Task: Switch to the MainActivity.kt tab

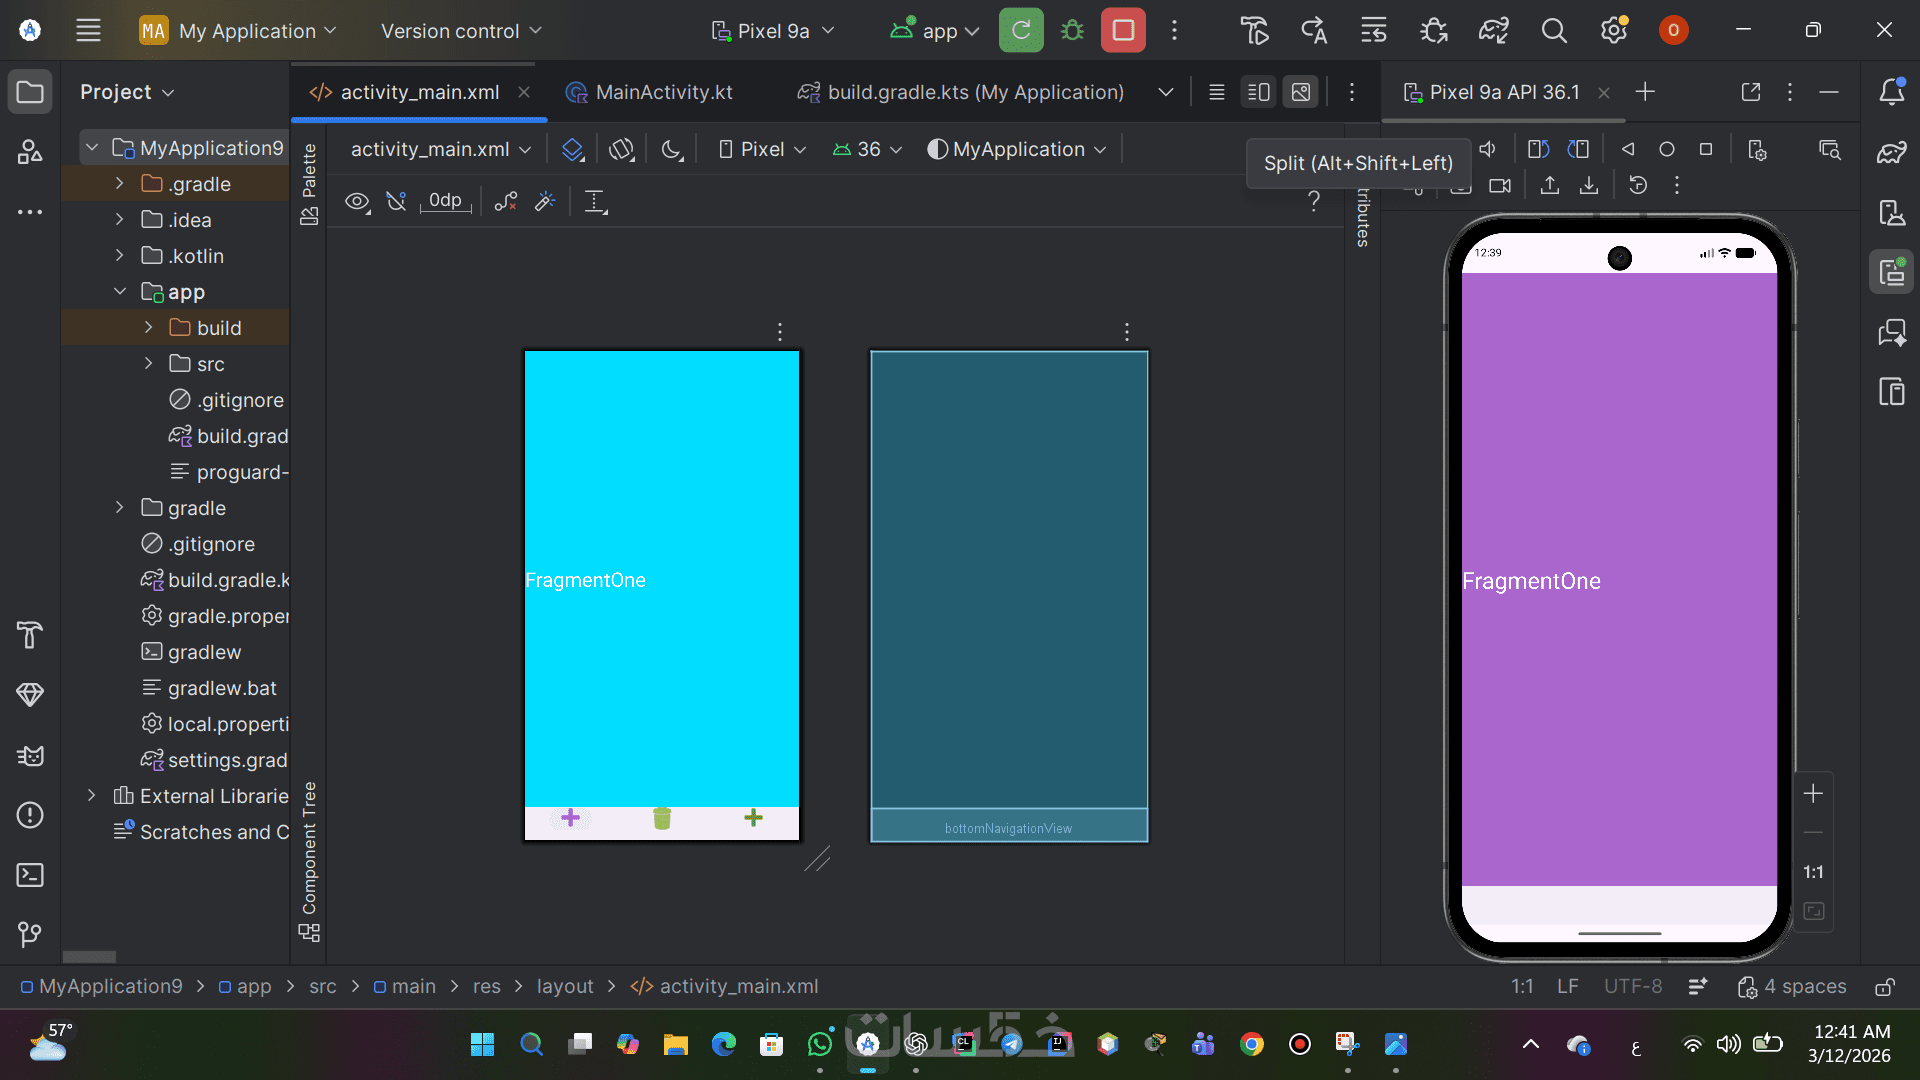Action: 663,92
